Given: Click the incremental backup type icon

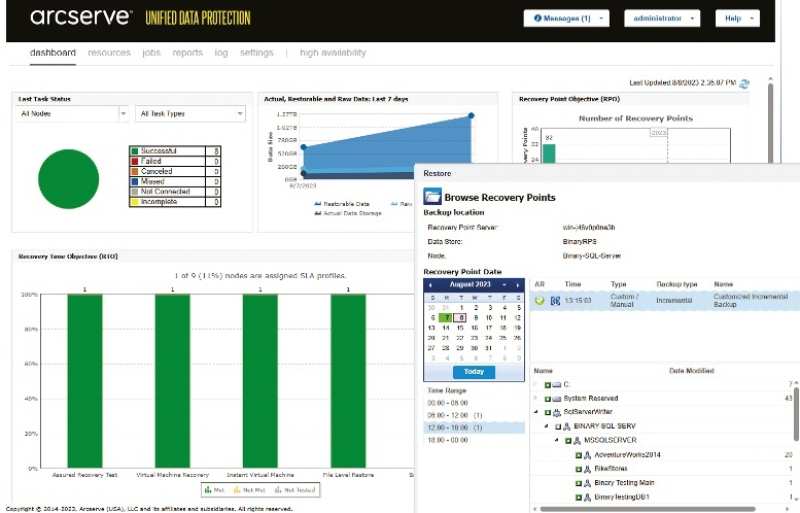Looking at the screenshot, I should [x=555, y=300].
